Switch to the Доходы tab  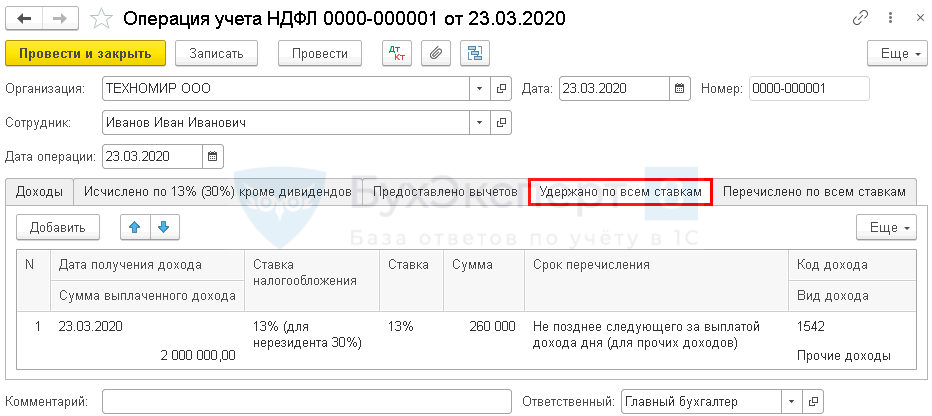pyautogui.click(x=39, y=191)
